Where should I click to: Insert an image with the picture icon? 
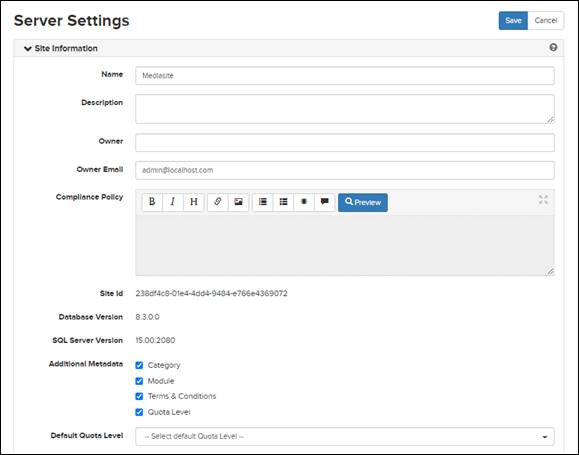[x=239, y=202]
